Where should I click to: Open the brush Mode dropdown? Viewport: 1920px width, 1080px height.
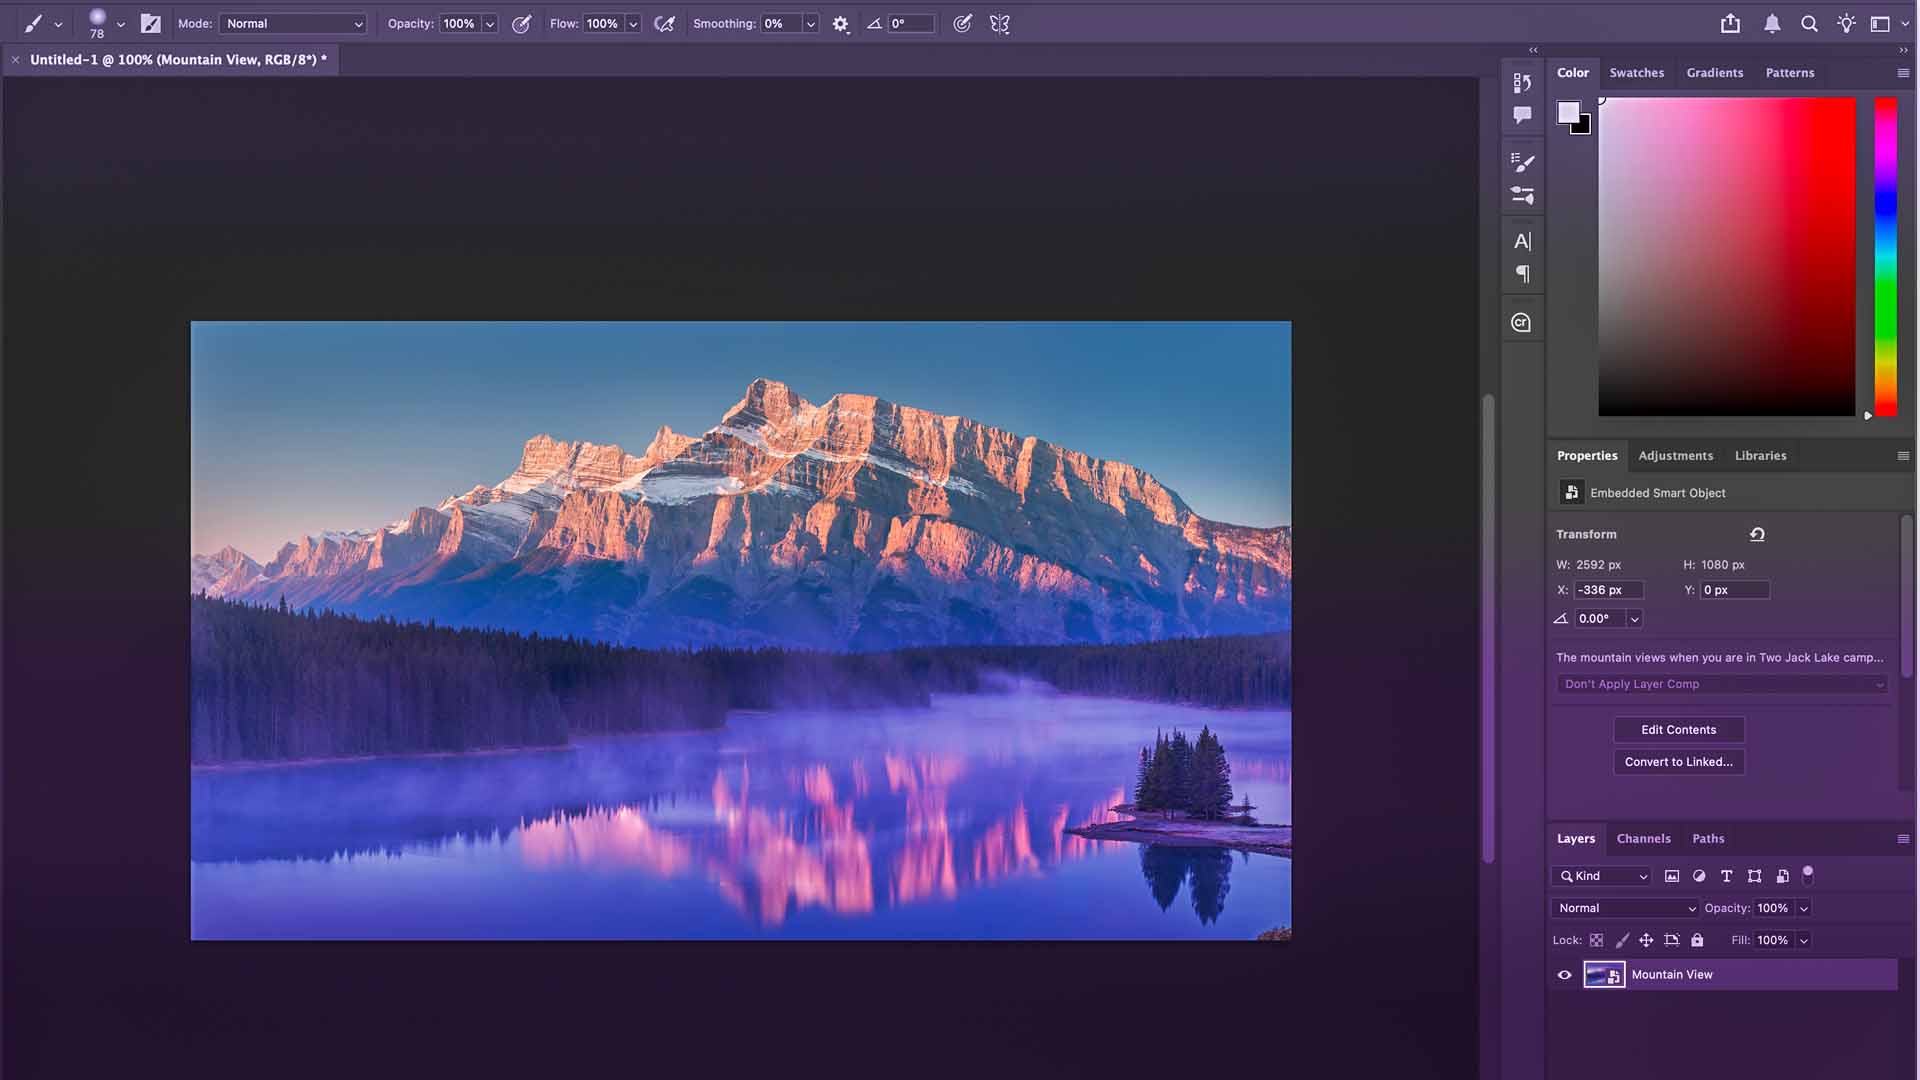293,24
